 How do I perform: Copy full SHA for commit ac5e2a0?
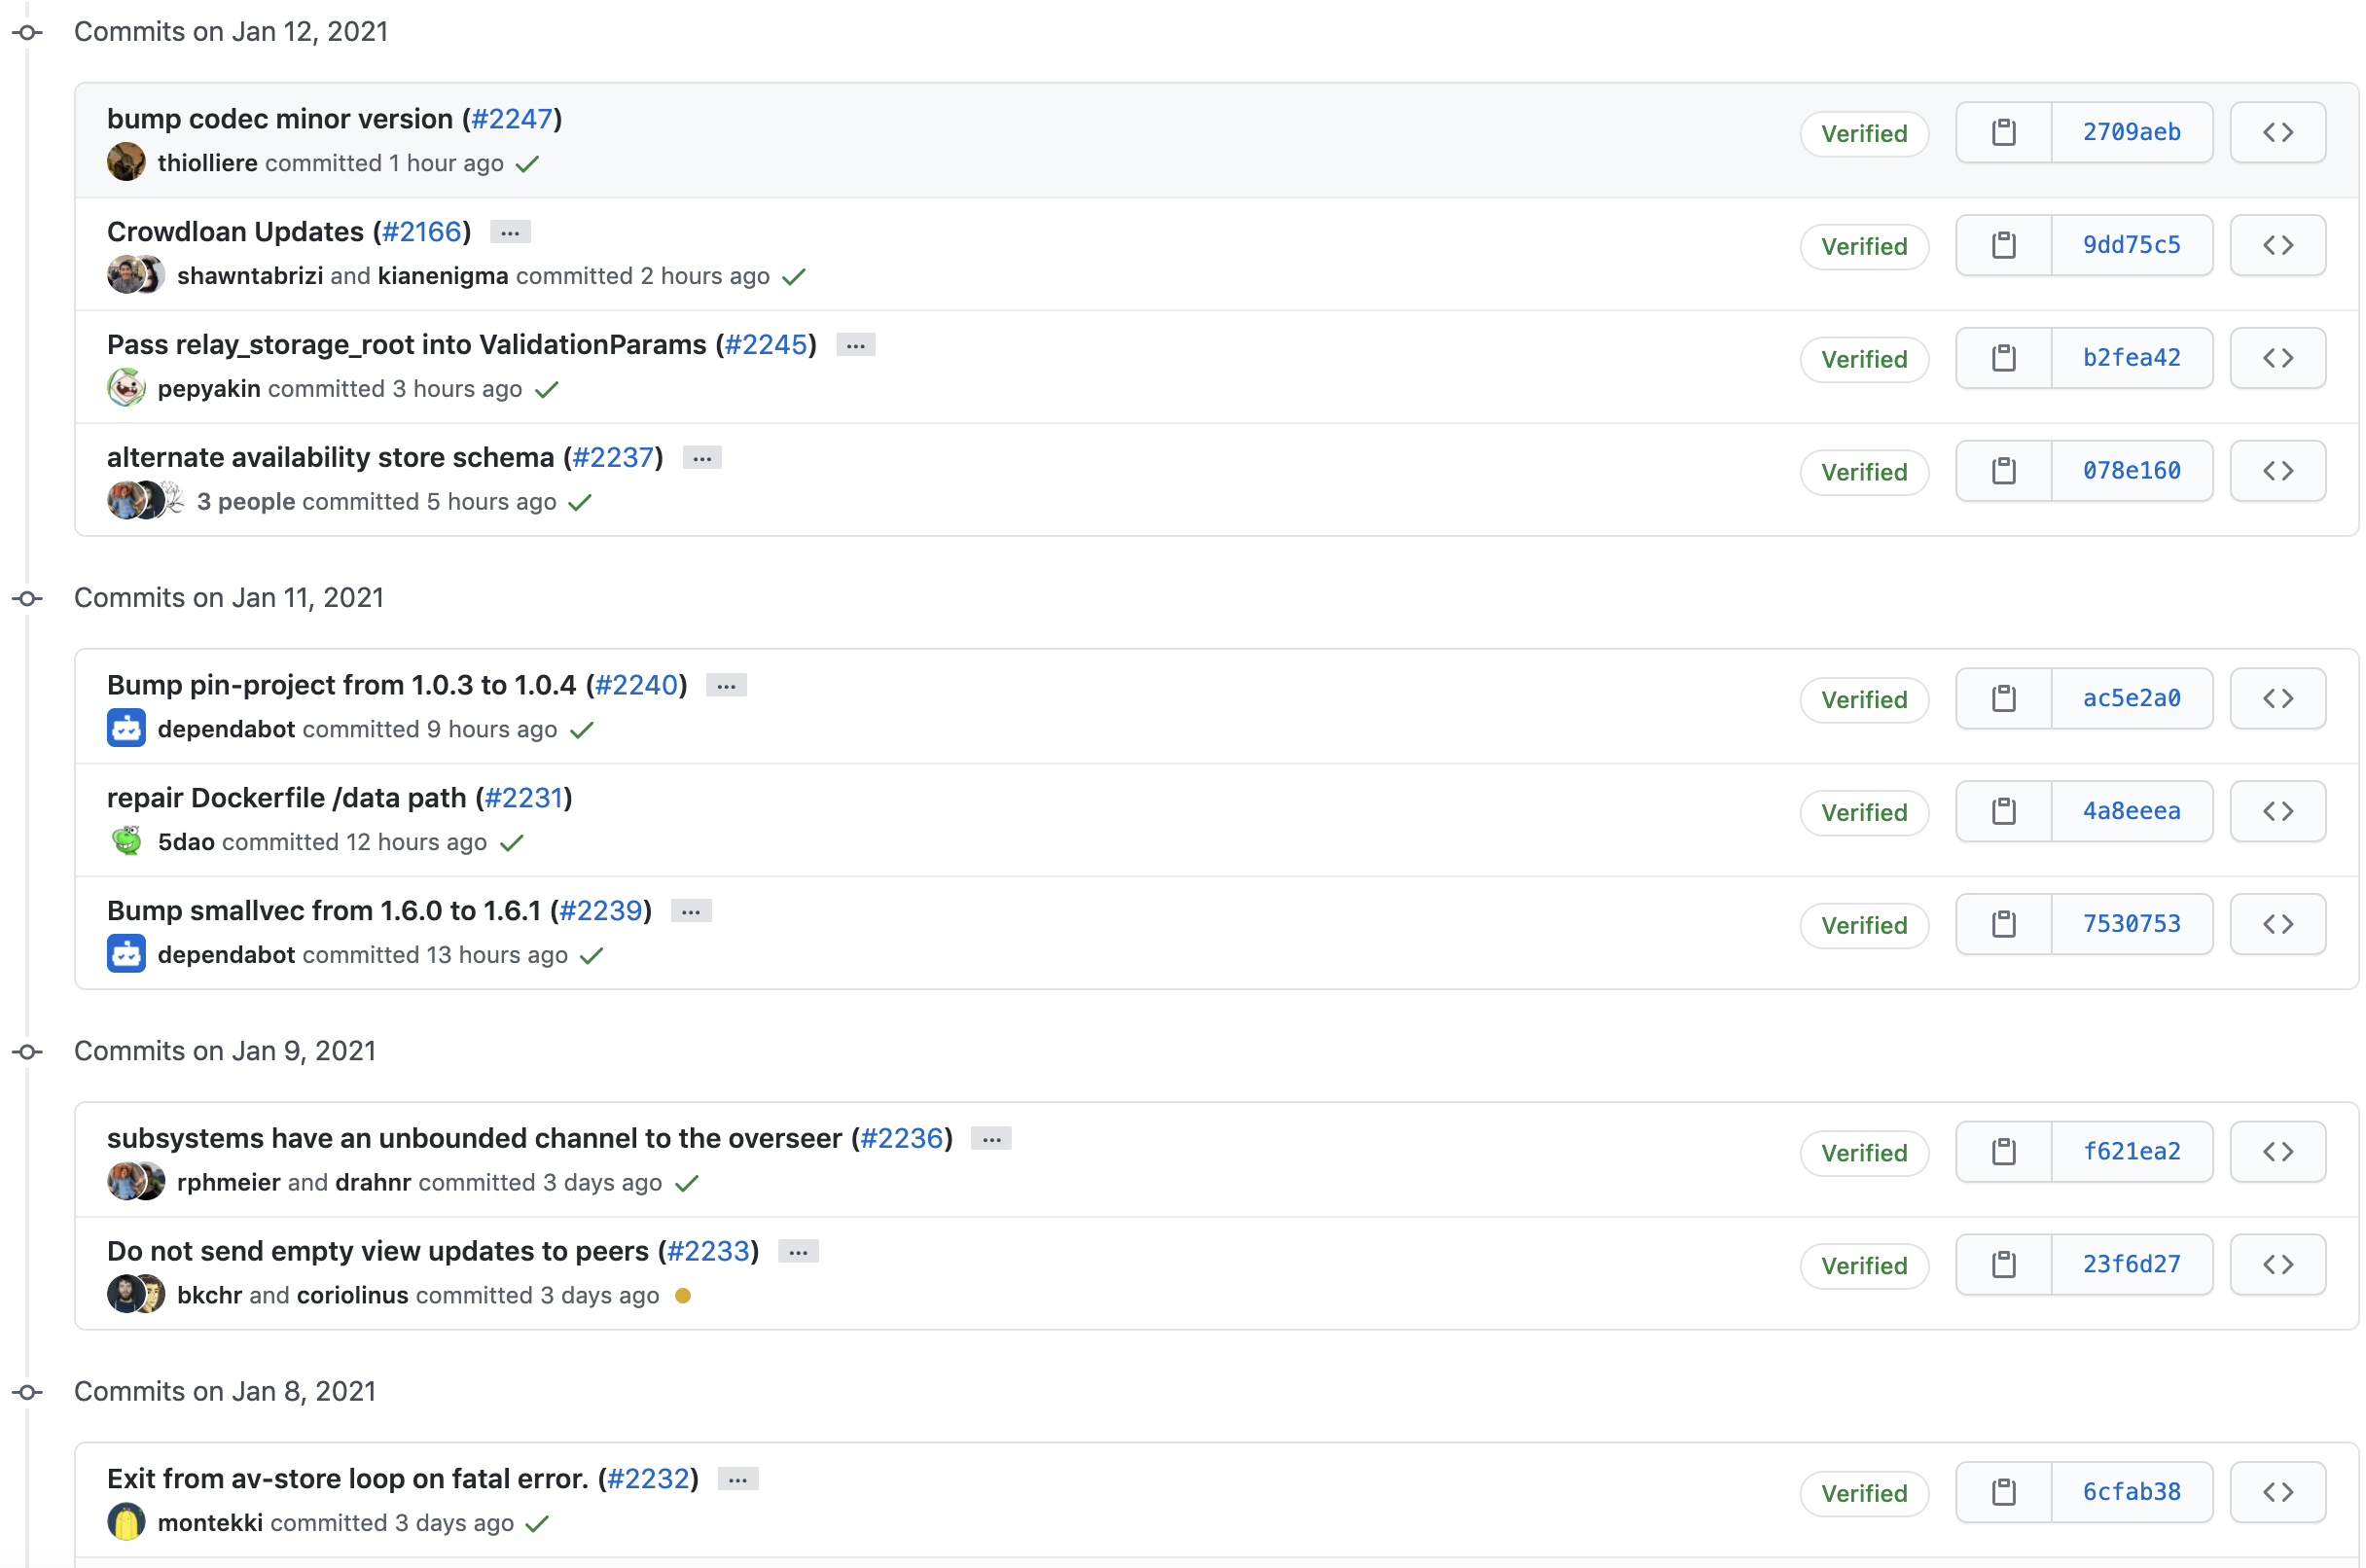pos(2003,698)
